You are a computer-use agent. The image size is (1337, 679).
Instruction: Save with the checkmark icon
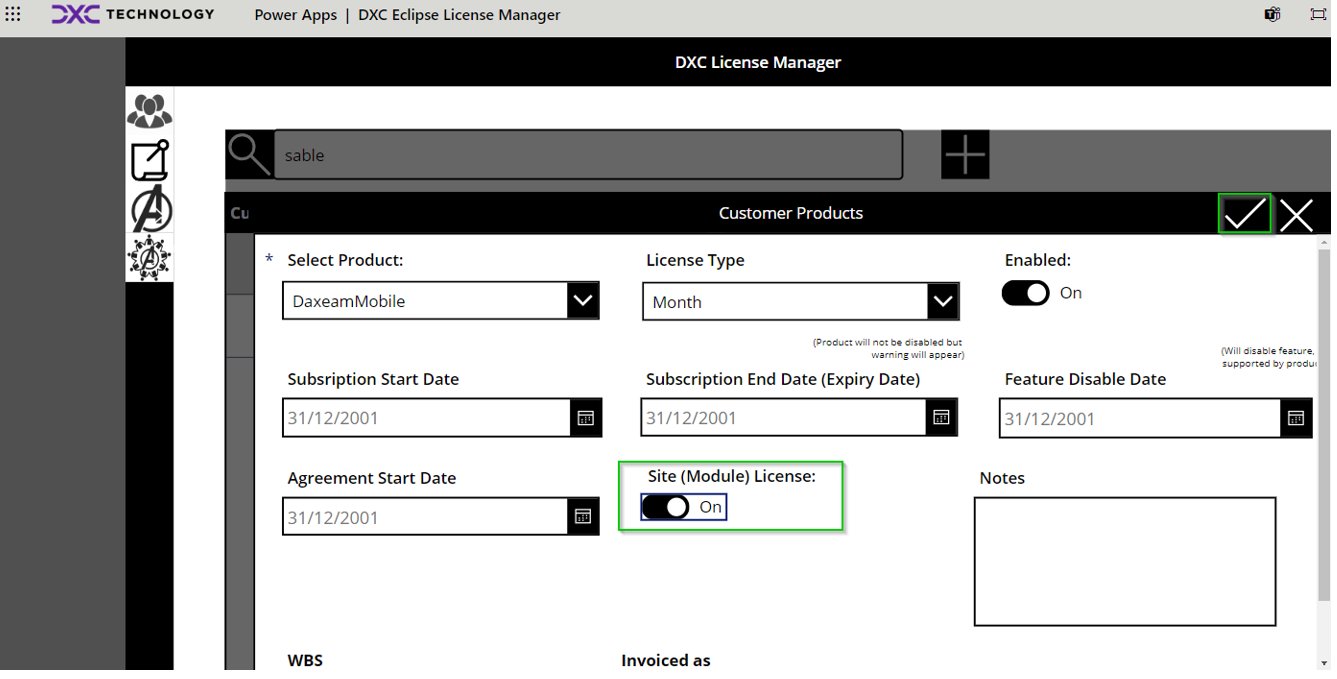1244,214
